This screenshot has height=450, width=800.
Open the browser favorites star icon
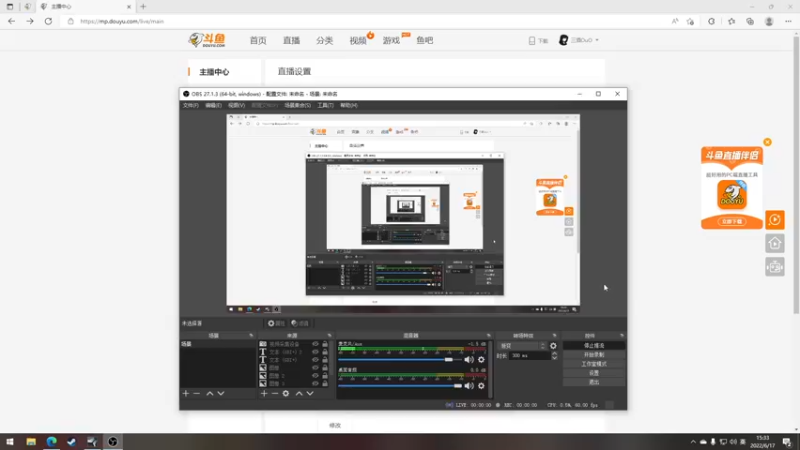[732, 21]
